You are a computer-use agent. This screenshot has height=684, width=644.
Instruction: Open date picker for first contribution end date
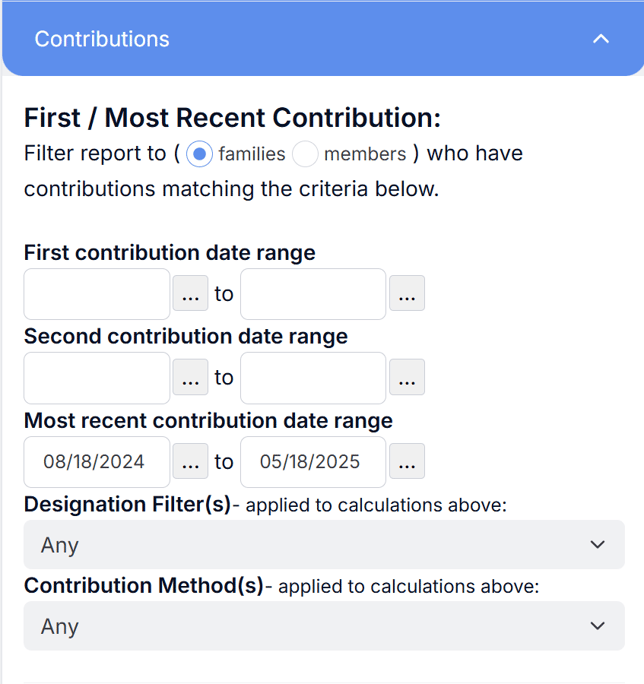407,293
